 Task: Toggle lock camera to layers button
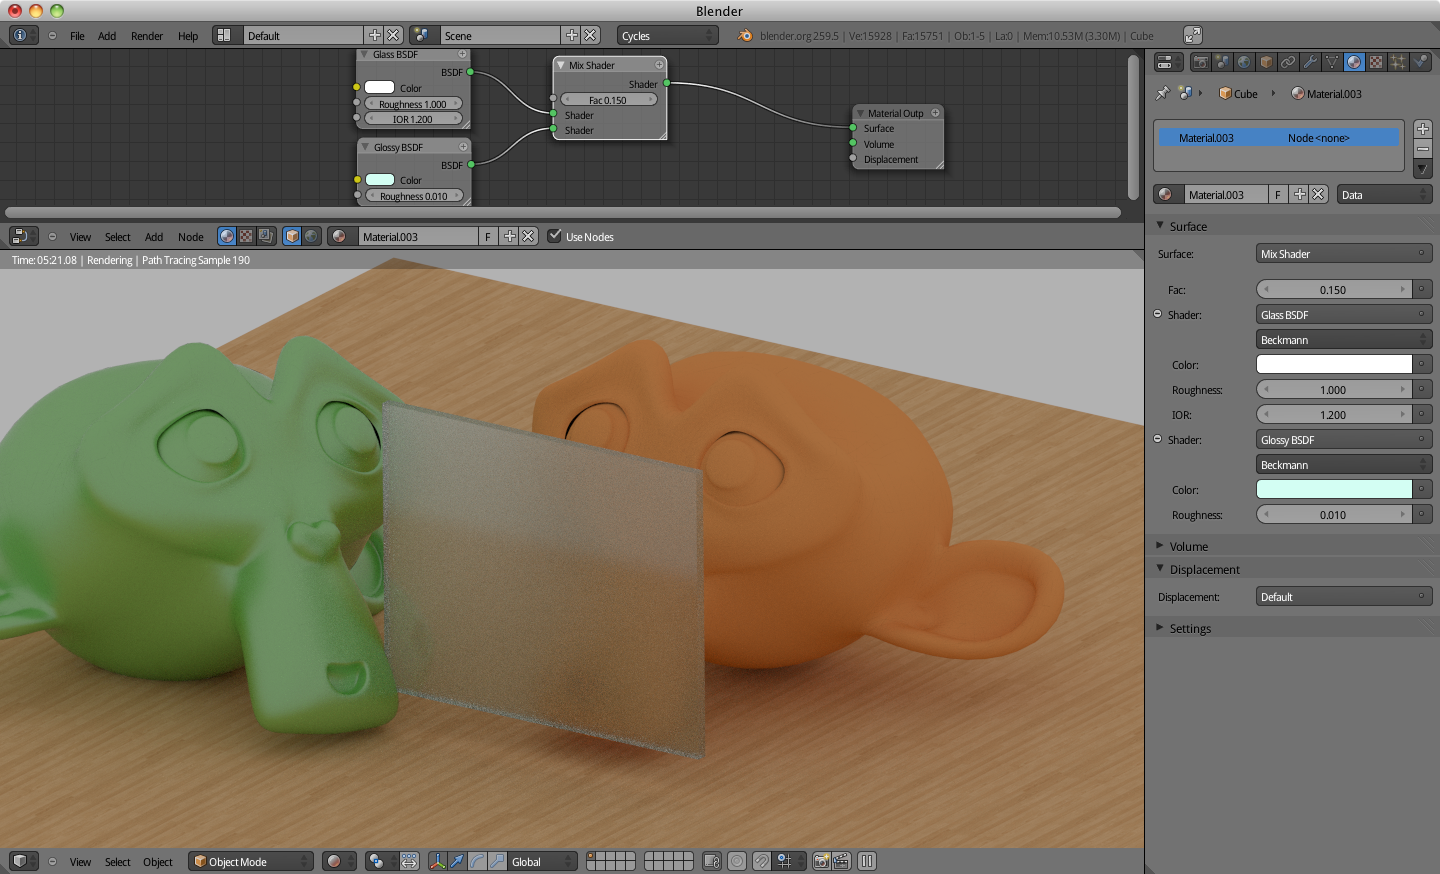pos(712,861)
